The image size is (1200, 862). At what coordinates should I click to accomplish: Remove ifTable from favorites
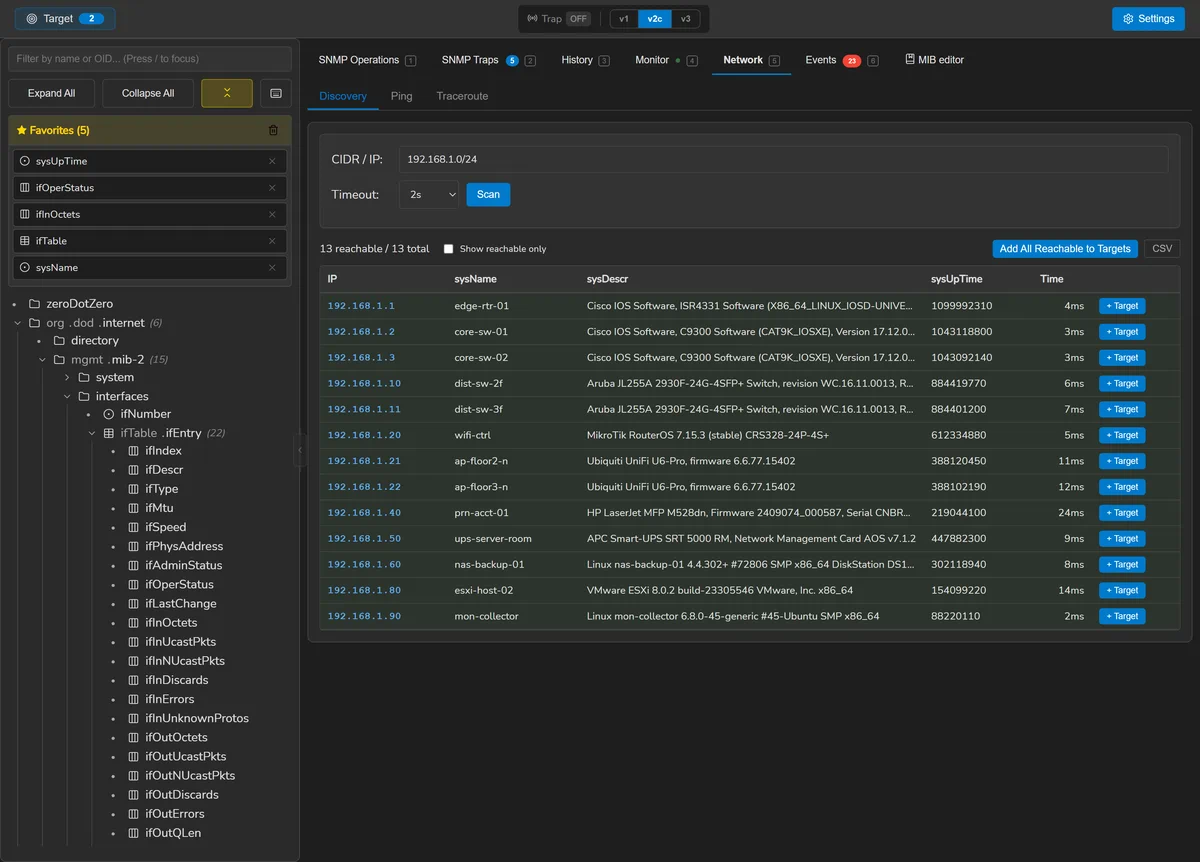[272, 241]
